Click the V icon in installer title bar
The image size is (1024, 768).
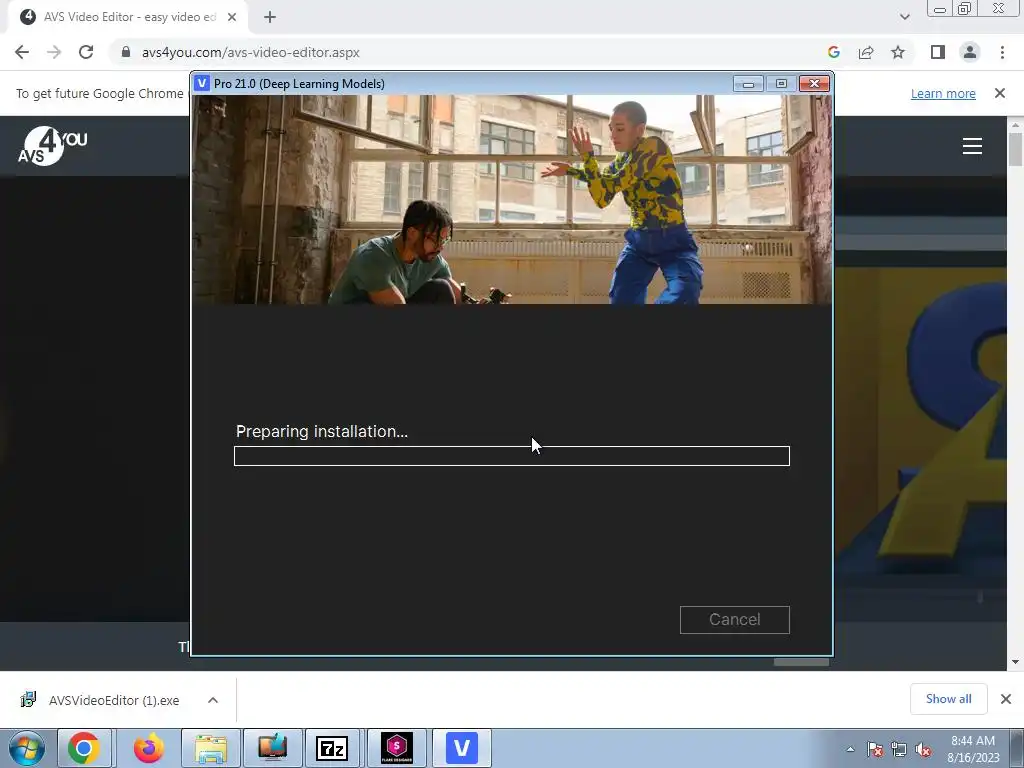coord(202,84)
